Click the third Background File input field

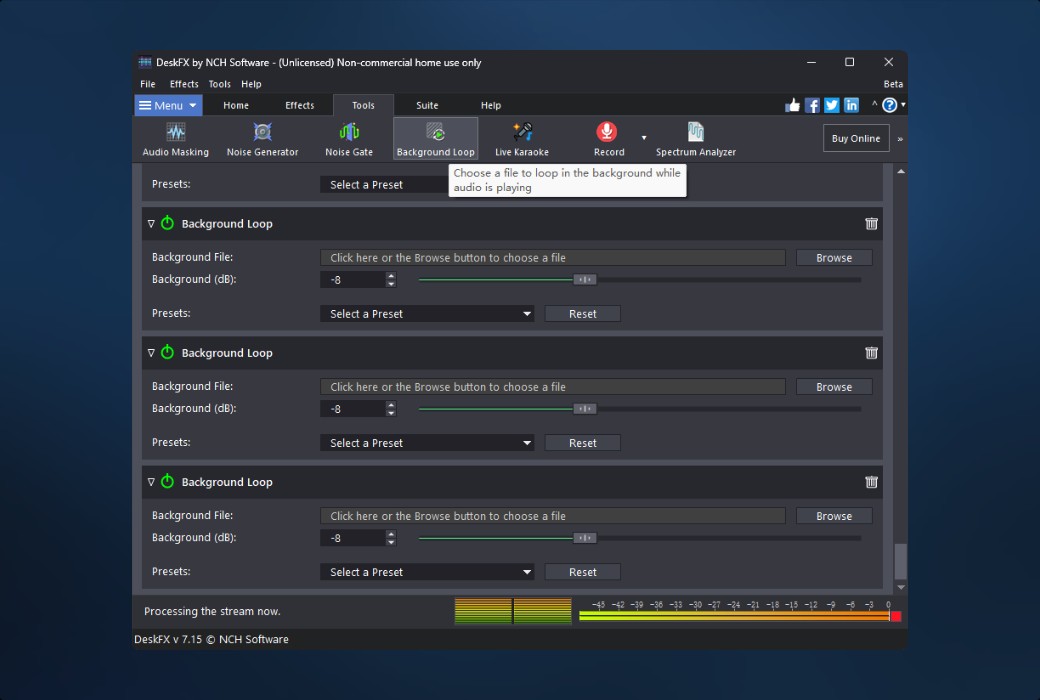[x=552, y=516]
